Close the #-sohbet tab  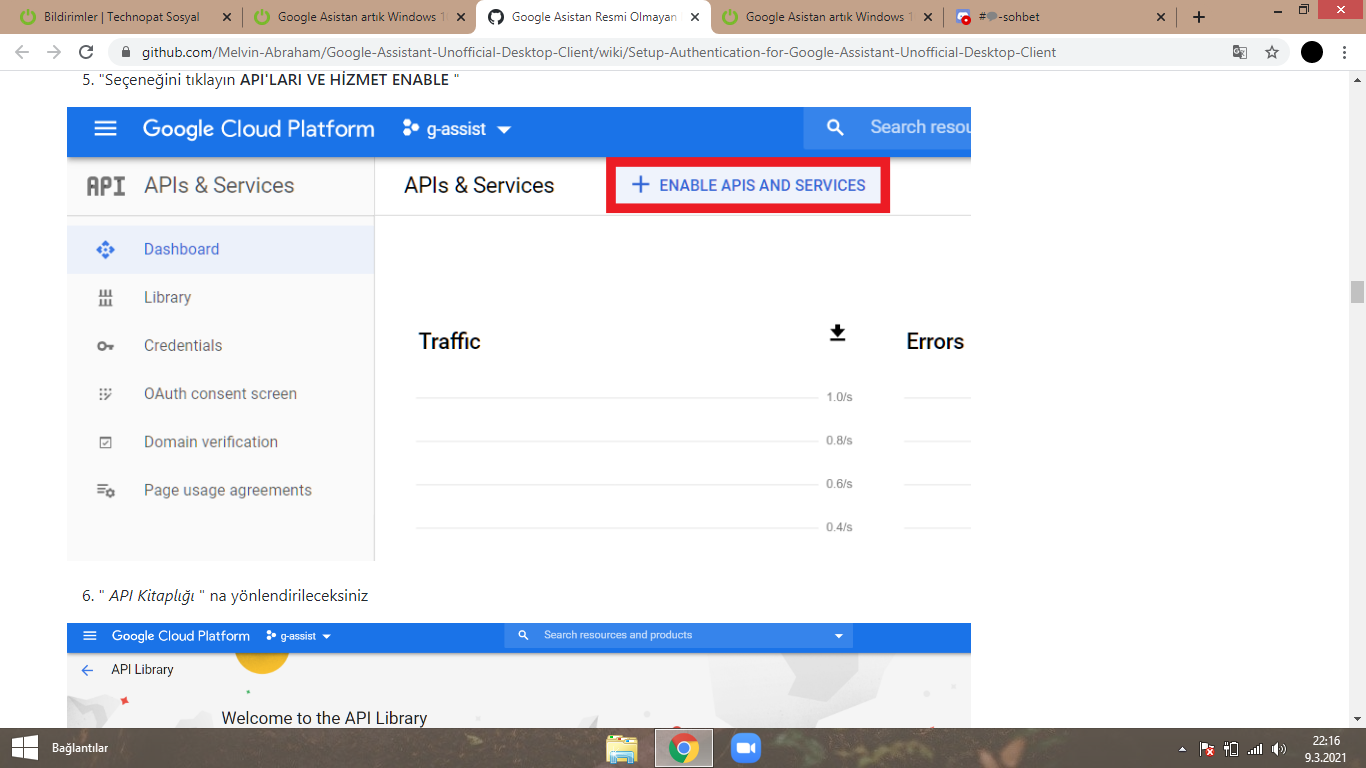pyautogui.click(x=1161, y=17)
